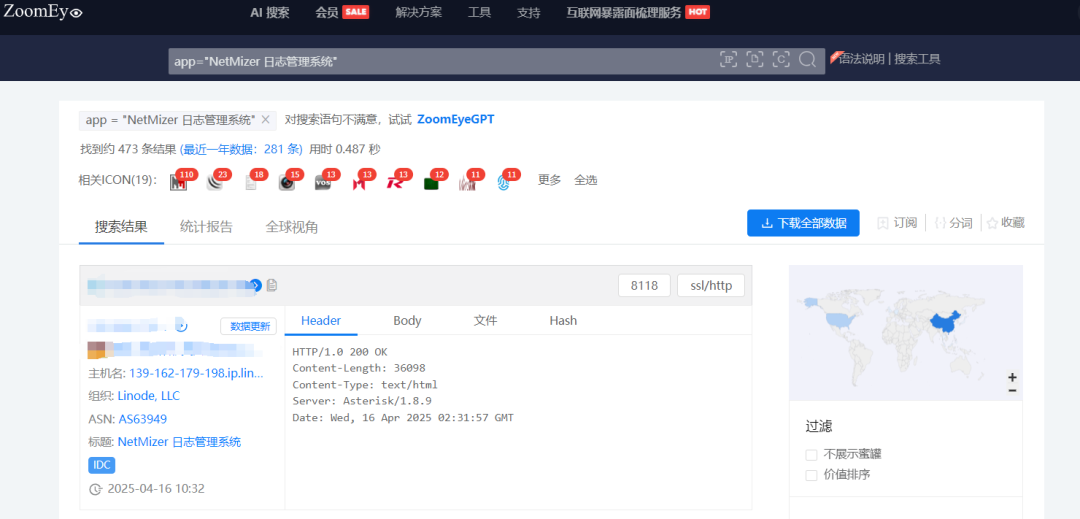Select the related icon with 23 badge

(214, 182)
